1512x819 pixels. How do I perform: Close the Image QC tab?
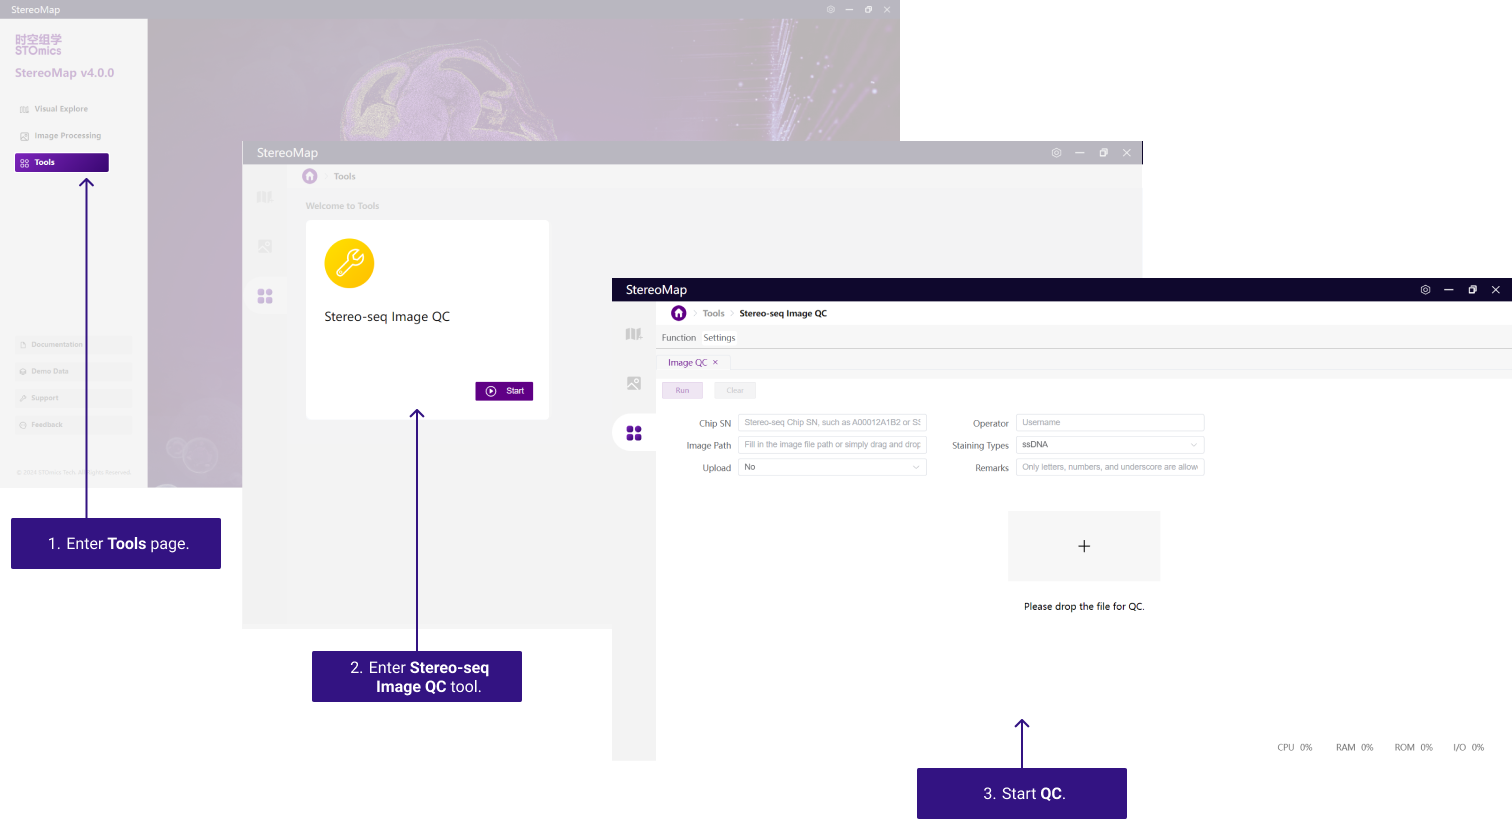[x=715, y=362]
